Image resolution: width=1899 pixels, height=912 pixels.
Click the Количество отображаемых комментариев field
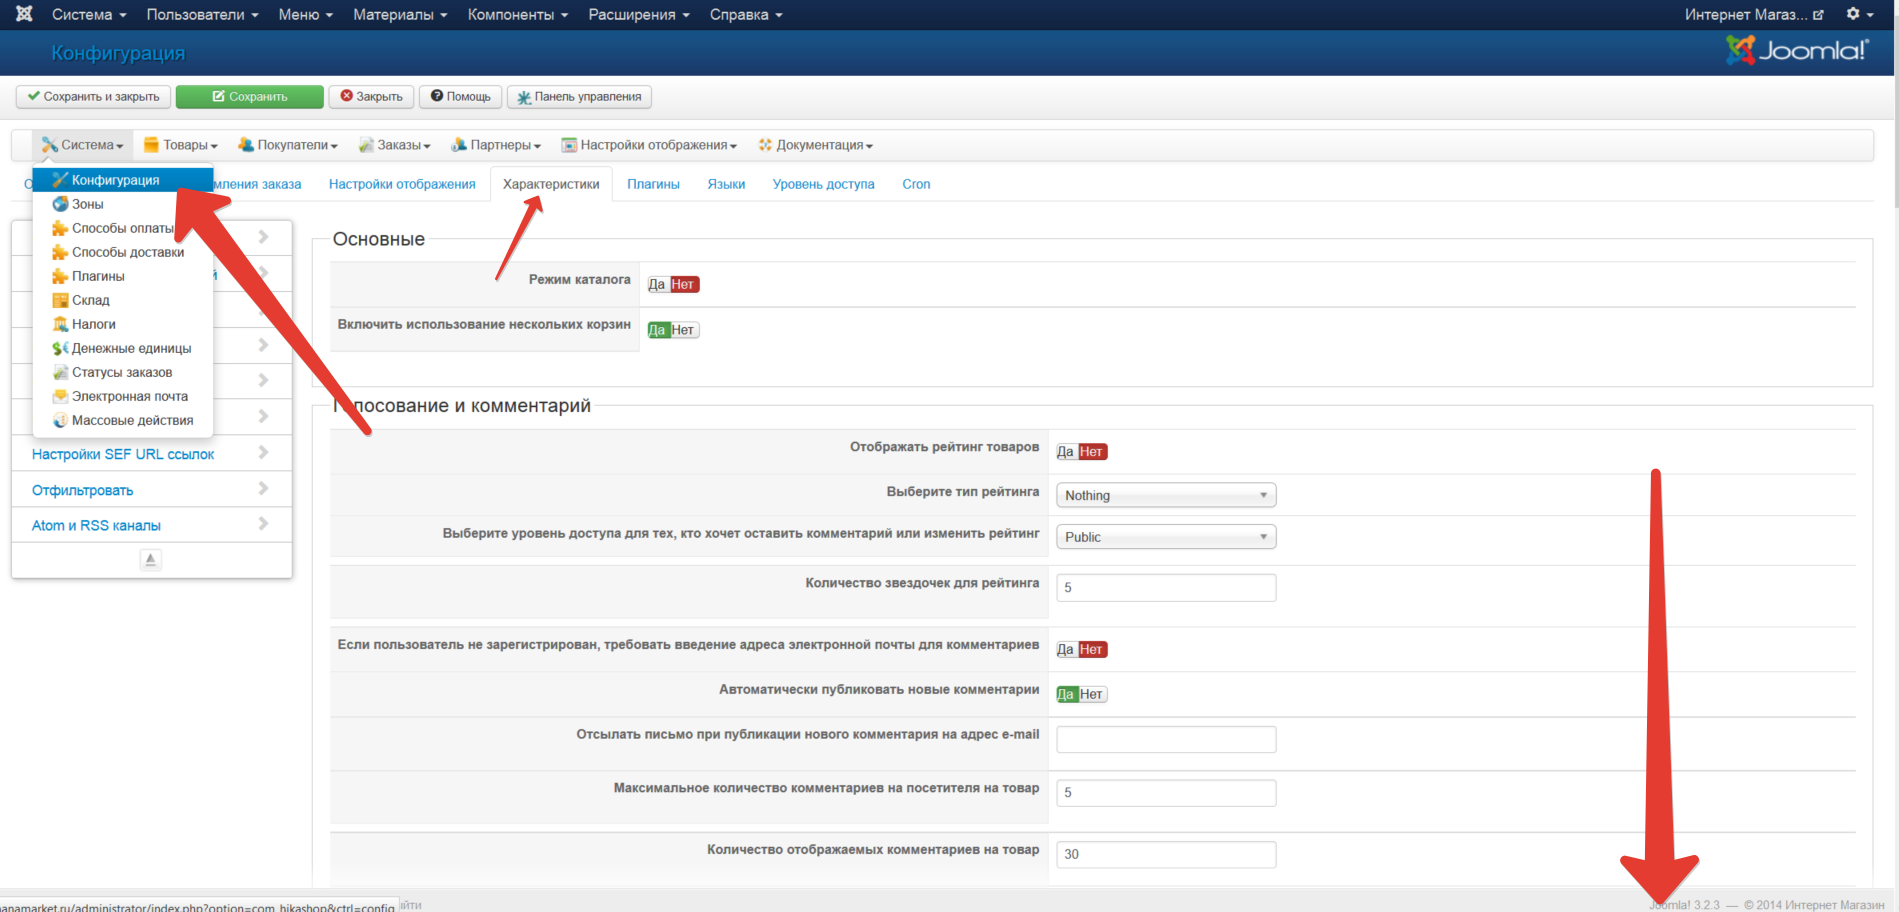[x=1166, y=855]
